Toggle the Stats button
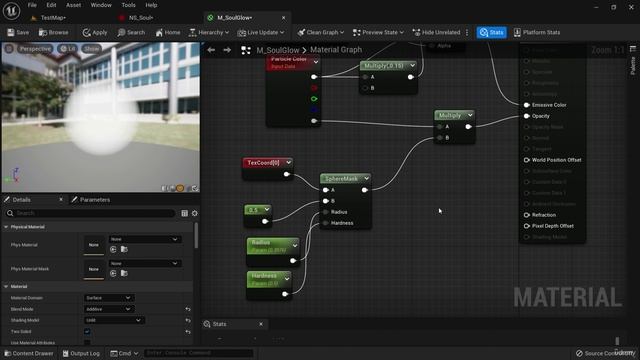The image size is (640, 360). [491, 32]
